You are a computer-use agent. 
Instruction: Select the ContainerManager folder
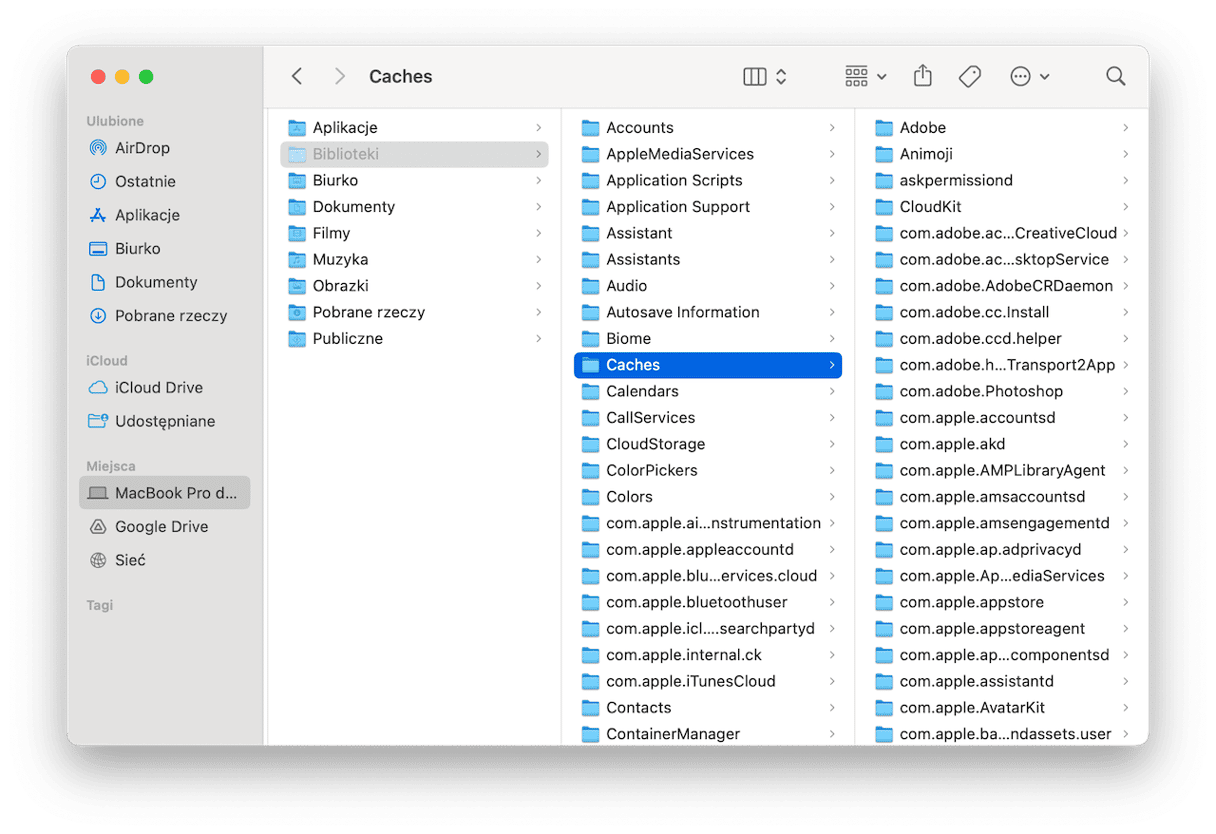[x=708, y=734]
